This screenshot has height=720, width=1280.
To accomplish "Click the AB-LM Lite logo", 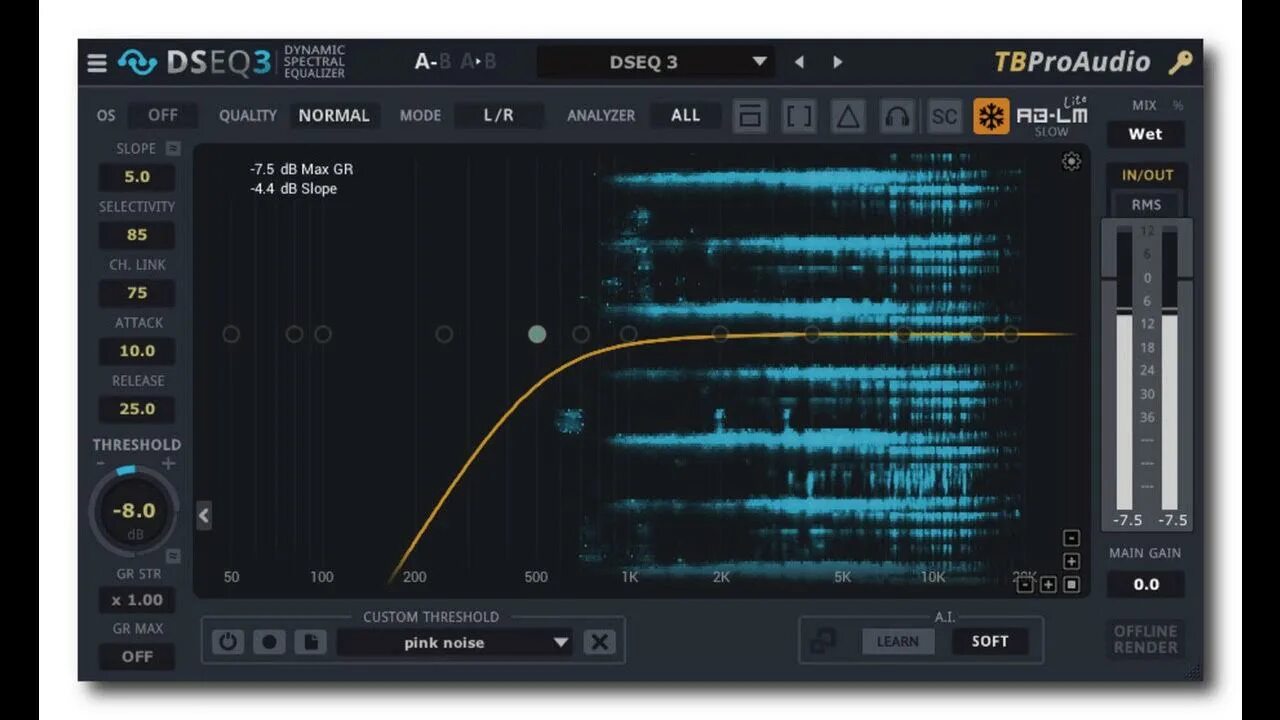I will coord(1052,116).
